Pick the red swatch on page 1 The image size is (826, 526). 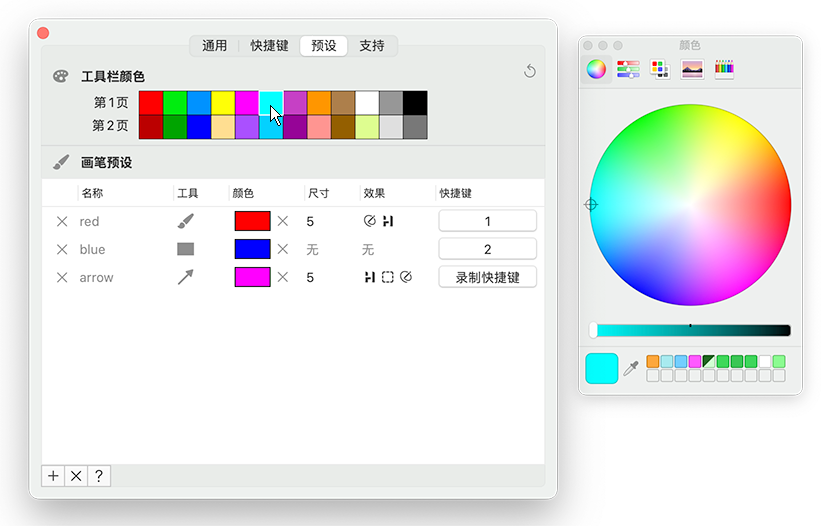tap(151, 103)
